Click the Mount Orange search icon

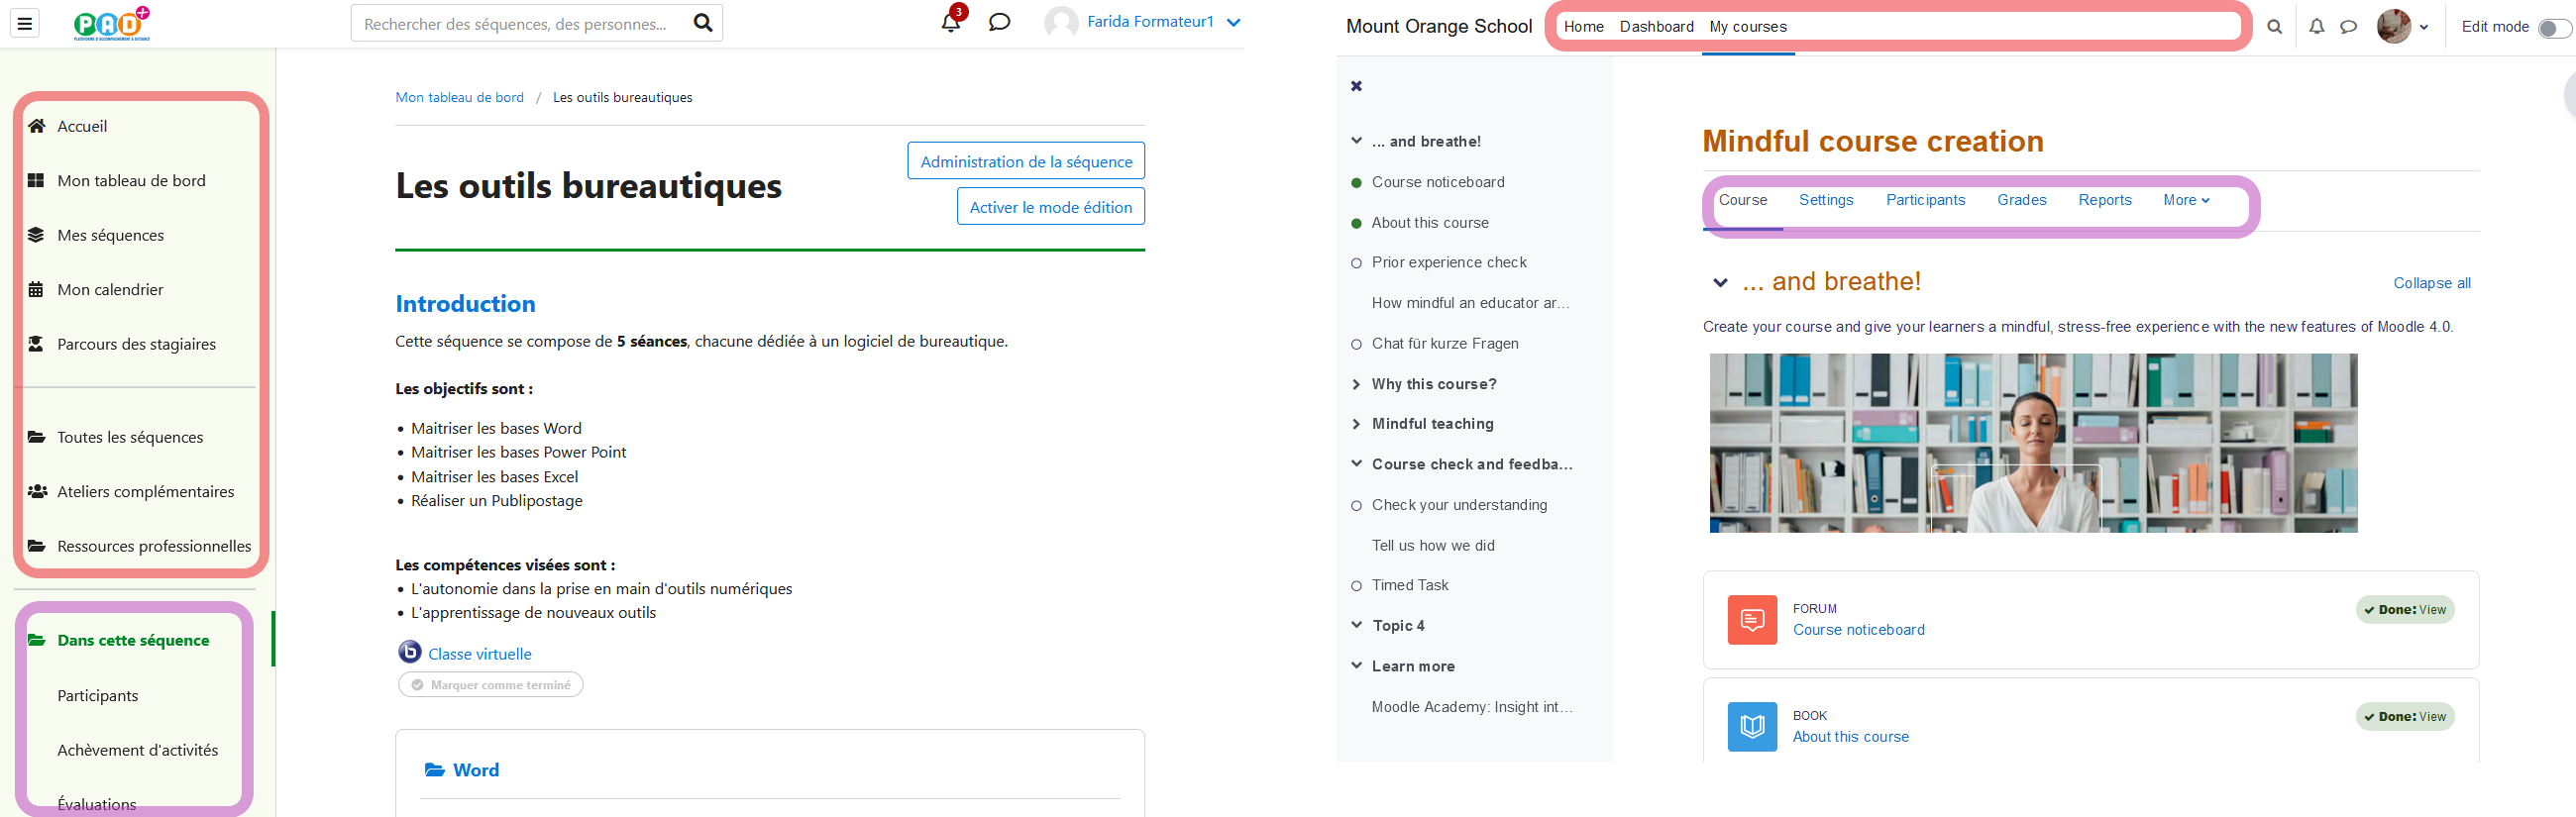[2274, 27]
